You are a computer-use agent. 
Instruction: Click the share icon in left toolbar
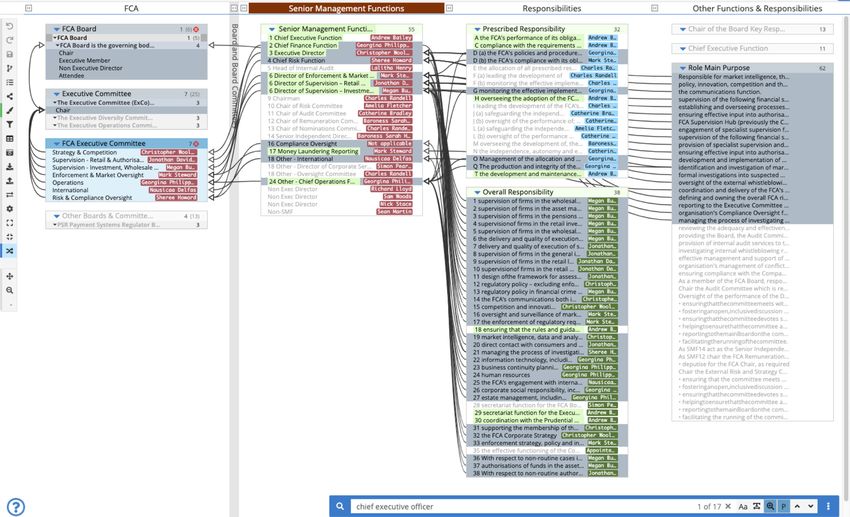pos(10,96)
